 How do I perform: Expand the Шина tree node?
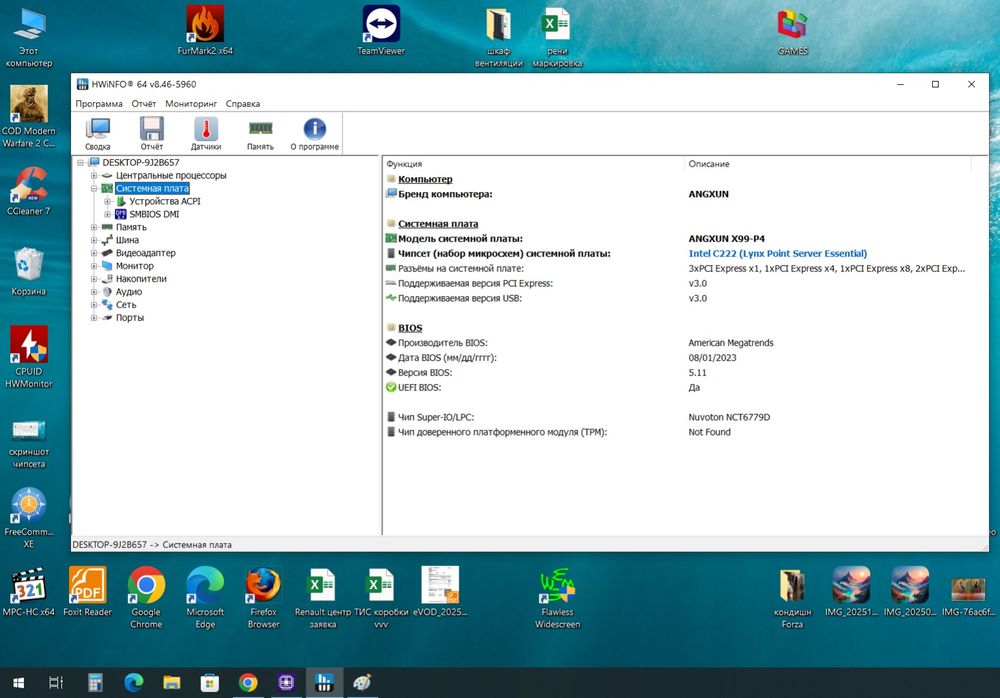[x=94, y=240]
